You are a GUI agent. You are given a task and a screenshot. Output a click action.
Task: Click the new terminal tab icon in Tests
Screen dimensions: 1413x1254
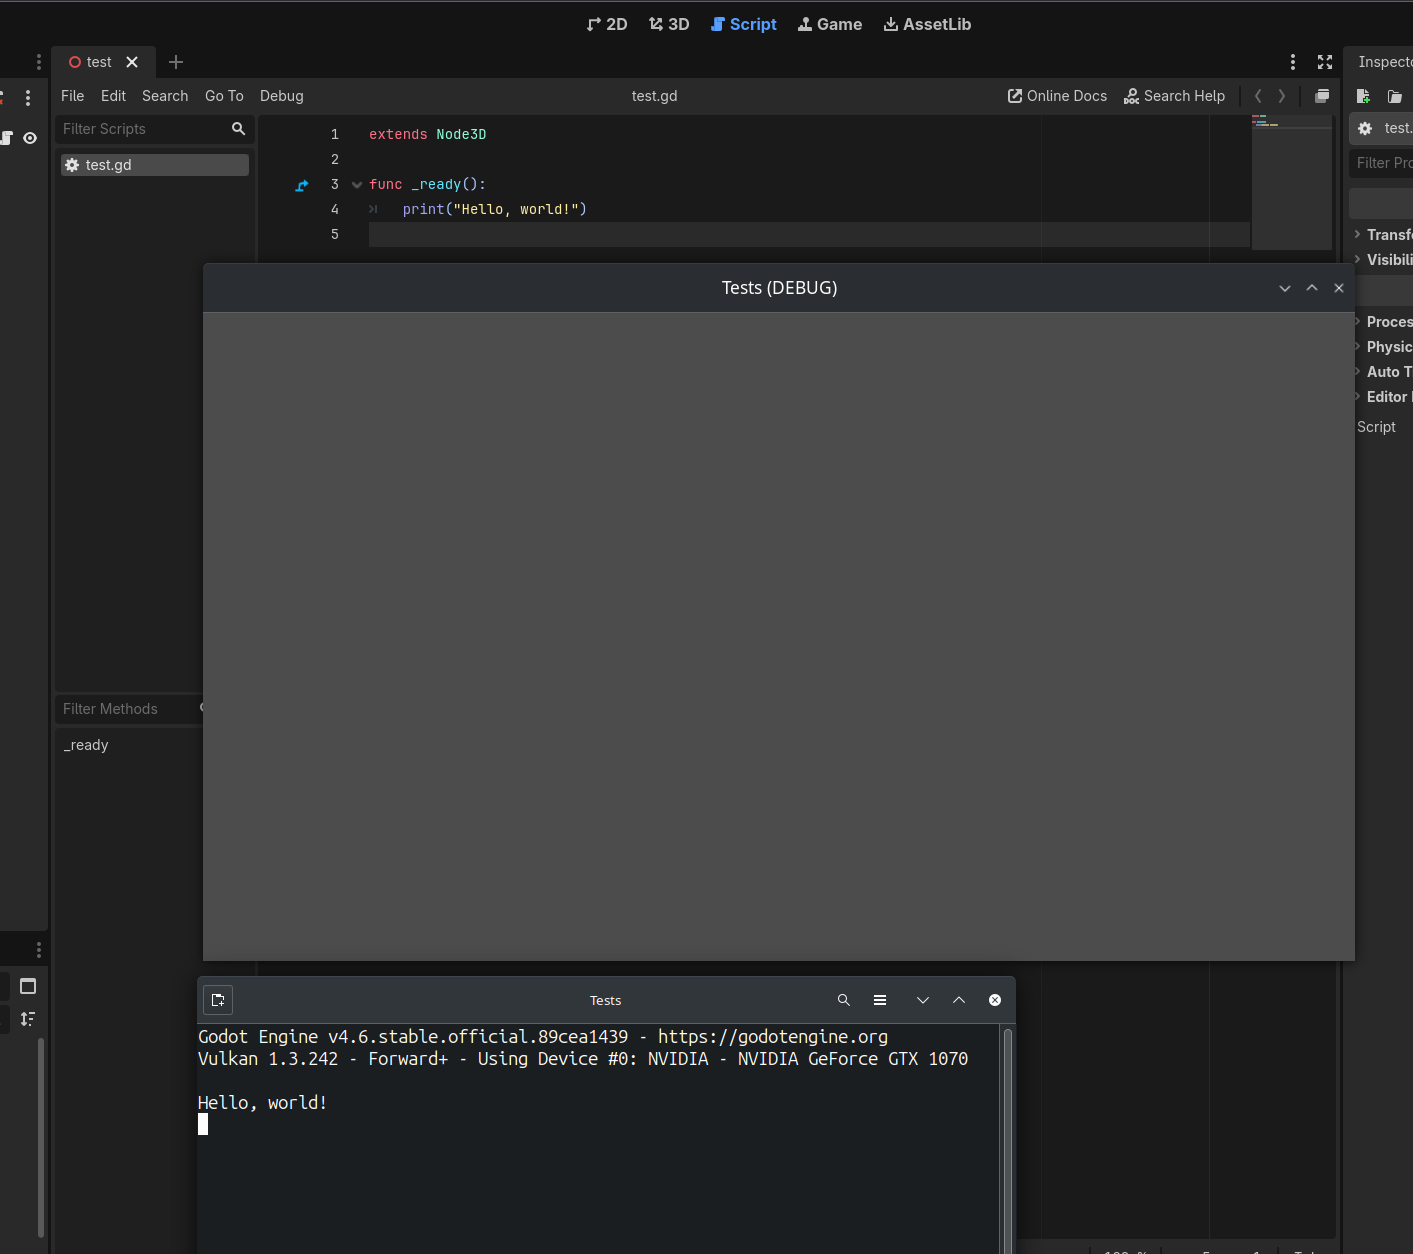(x=218, y=1000)
